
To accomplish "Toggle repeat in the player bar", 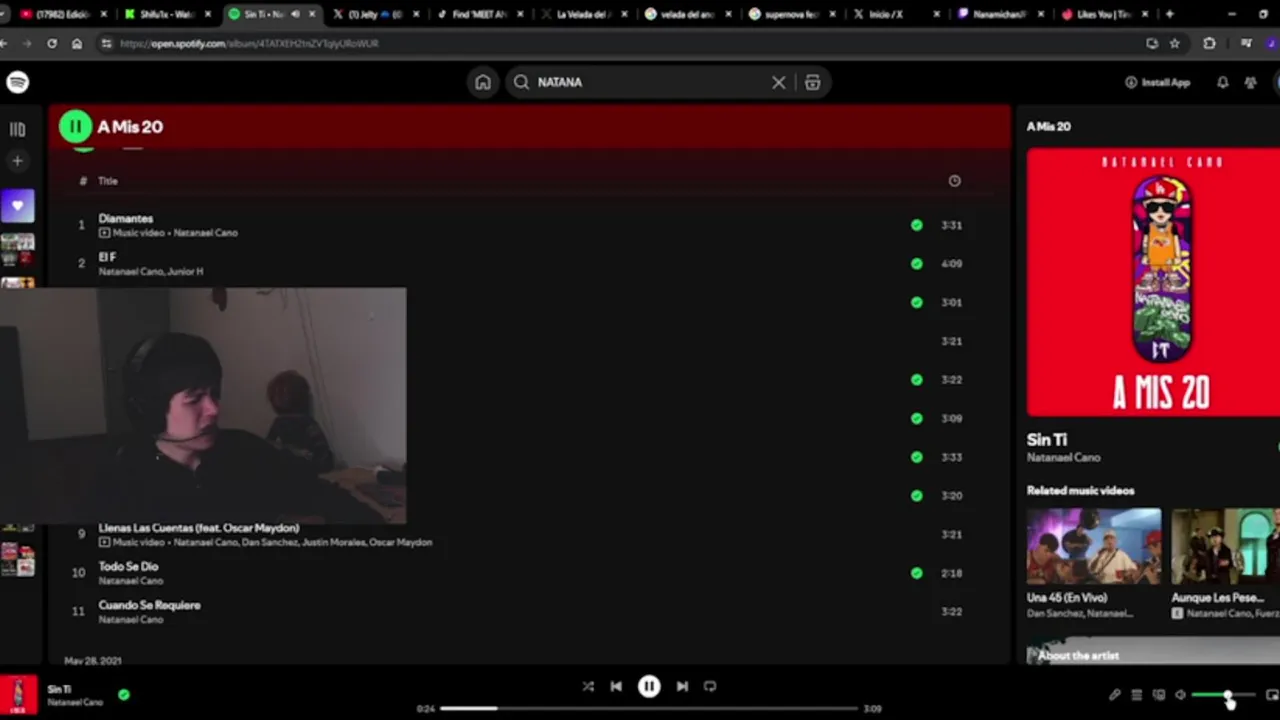I will [x=710, y=686].
